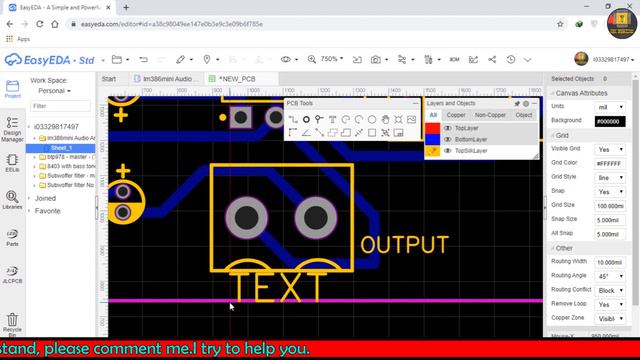The height and width of the screenshot is (360, 640).
Task: Select Sheet_1 in project tree
Action: point(61,148)
